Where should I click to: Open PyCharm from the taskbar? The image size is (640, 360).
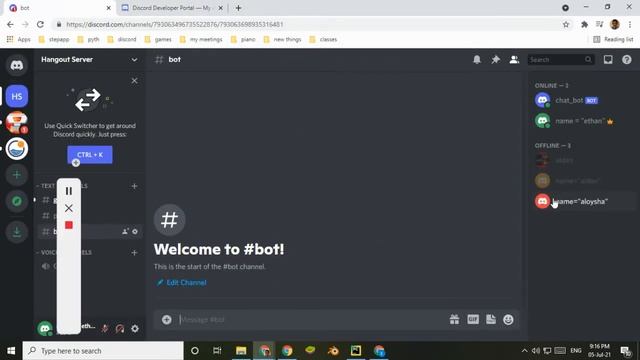(356, 351)
